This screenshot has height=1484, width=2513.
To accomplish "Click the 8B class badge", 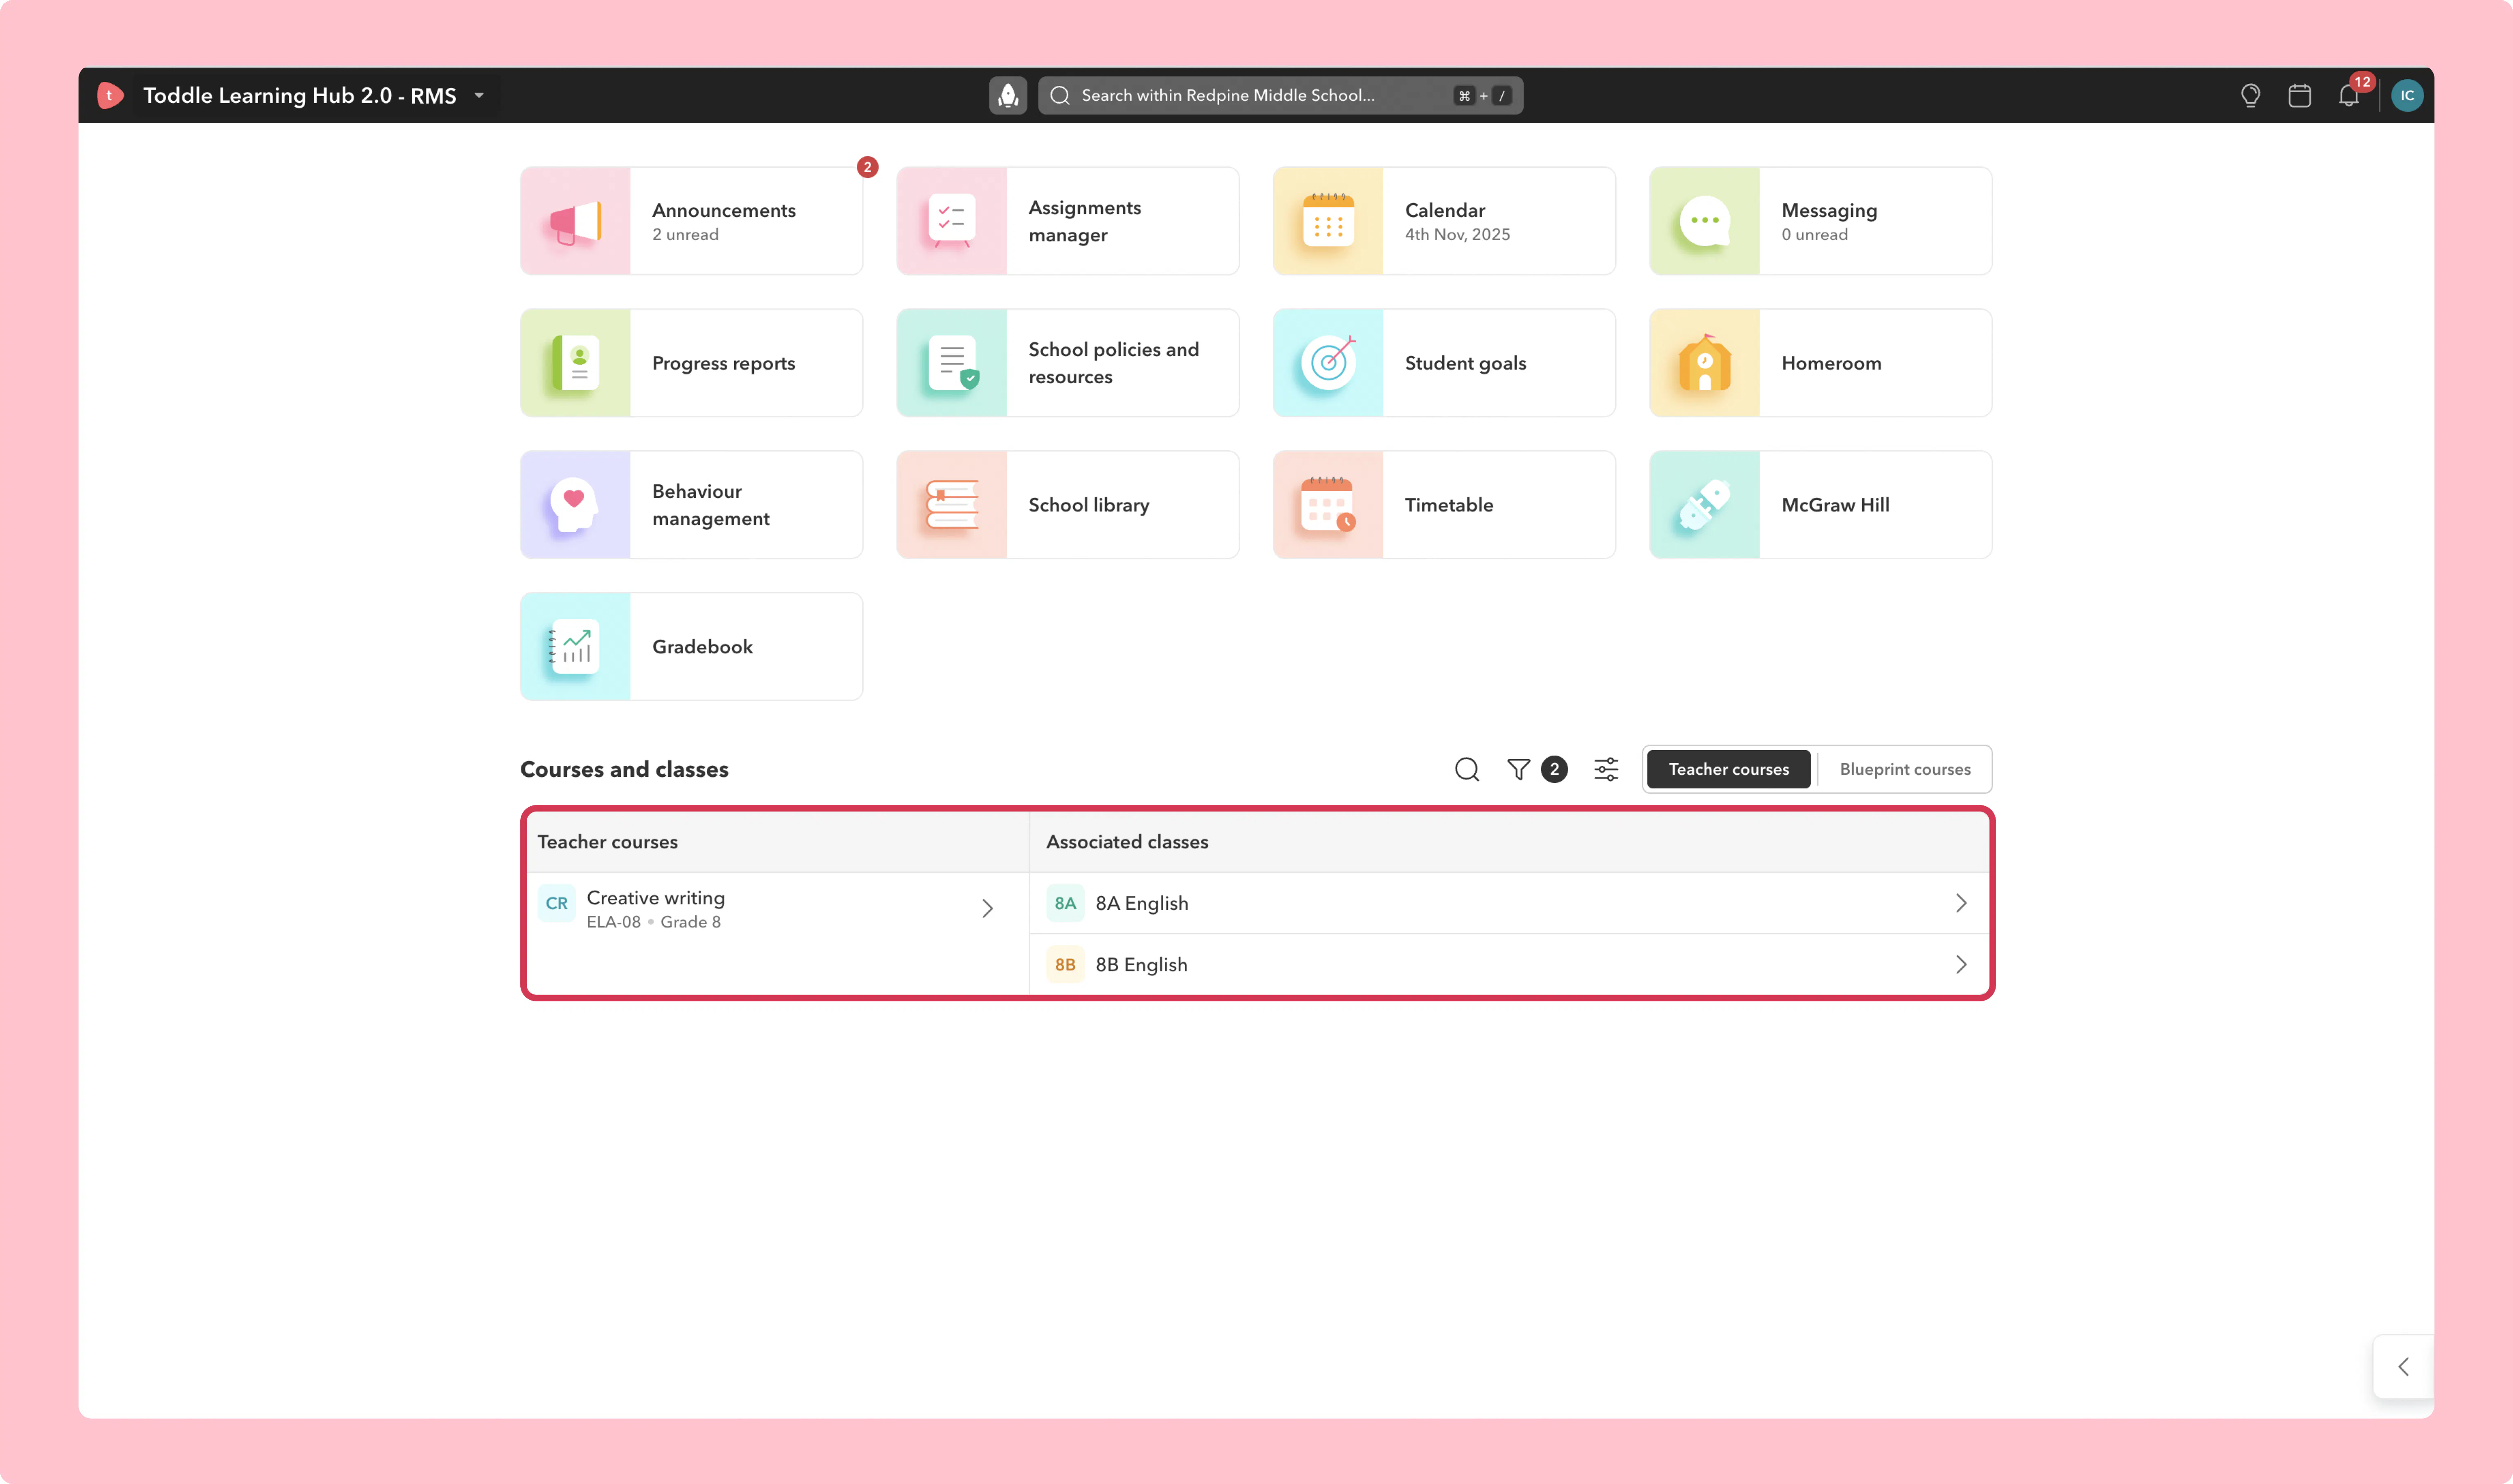I will pyautogui.click(x=1065, y=965).
